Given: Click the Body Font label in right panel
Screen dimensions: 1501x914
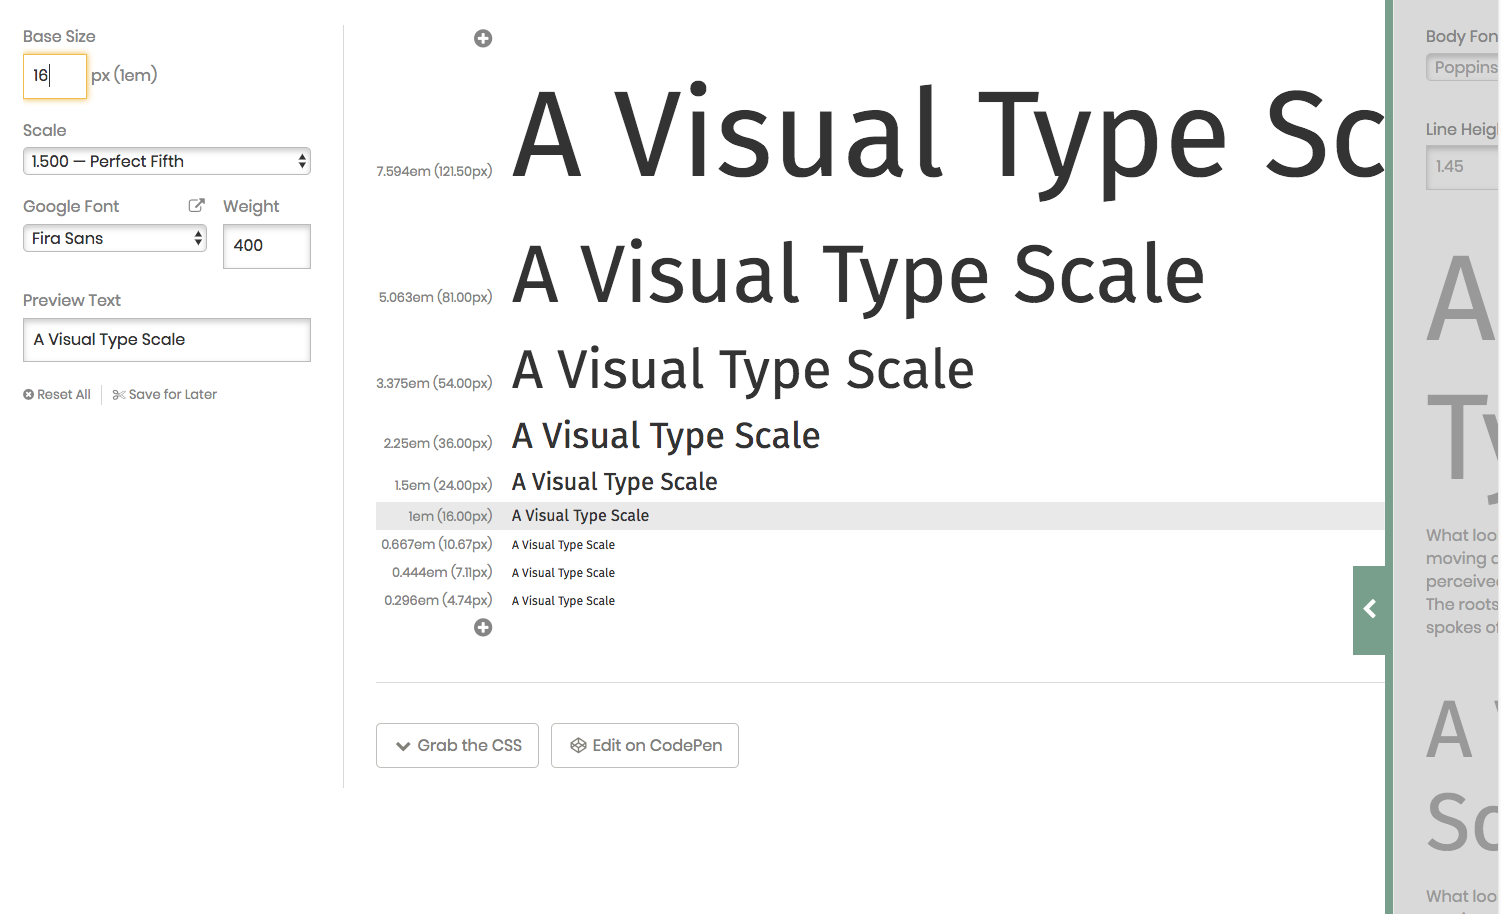Looking at the screenshot, I should 1460,36.
